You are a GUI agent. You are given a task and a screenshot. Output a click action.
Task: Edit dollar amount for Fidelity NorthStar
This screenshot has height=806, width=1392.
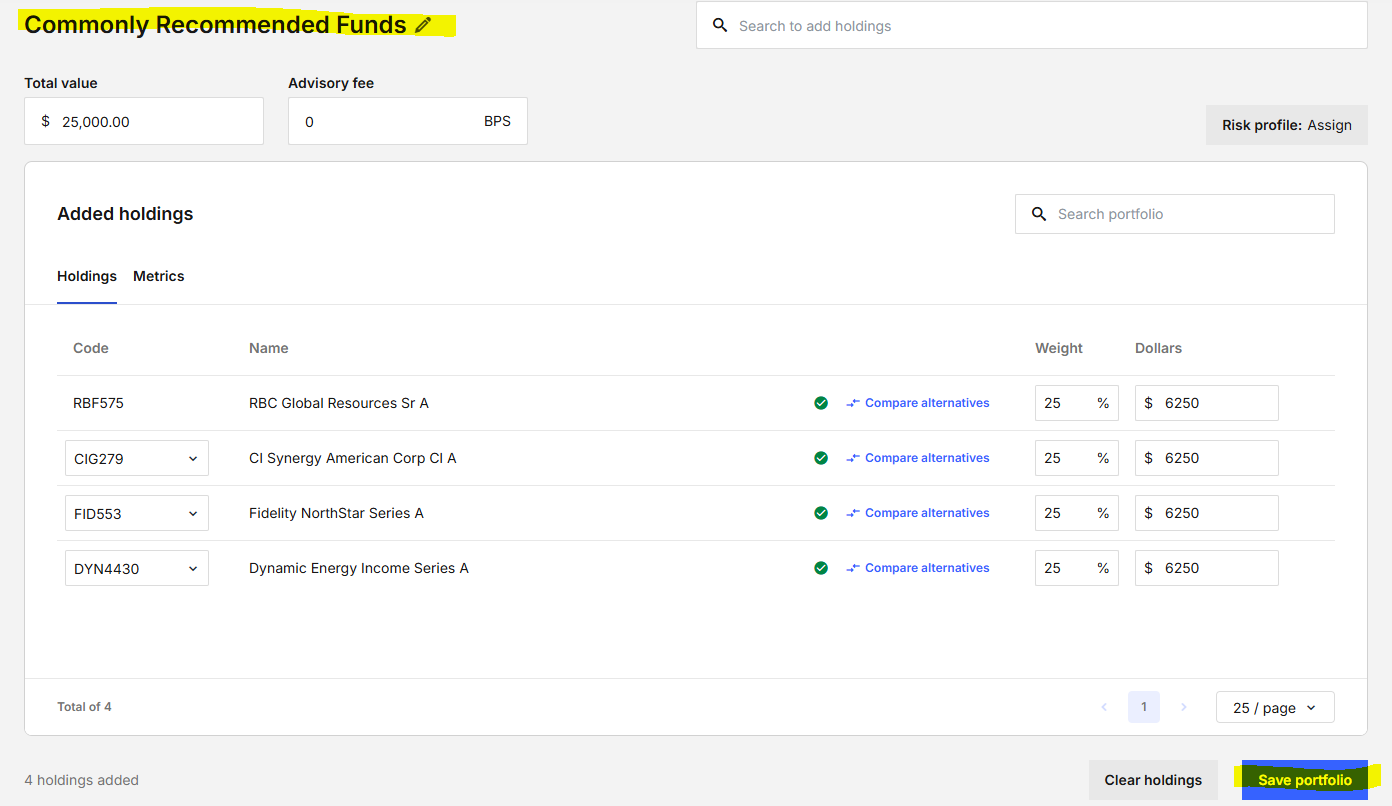(1207, 513)
